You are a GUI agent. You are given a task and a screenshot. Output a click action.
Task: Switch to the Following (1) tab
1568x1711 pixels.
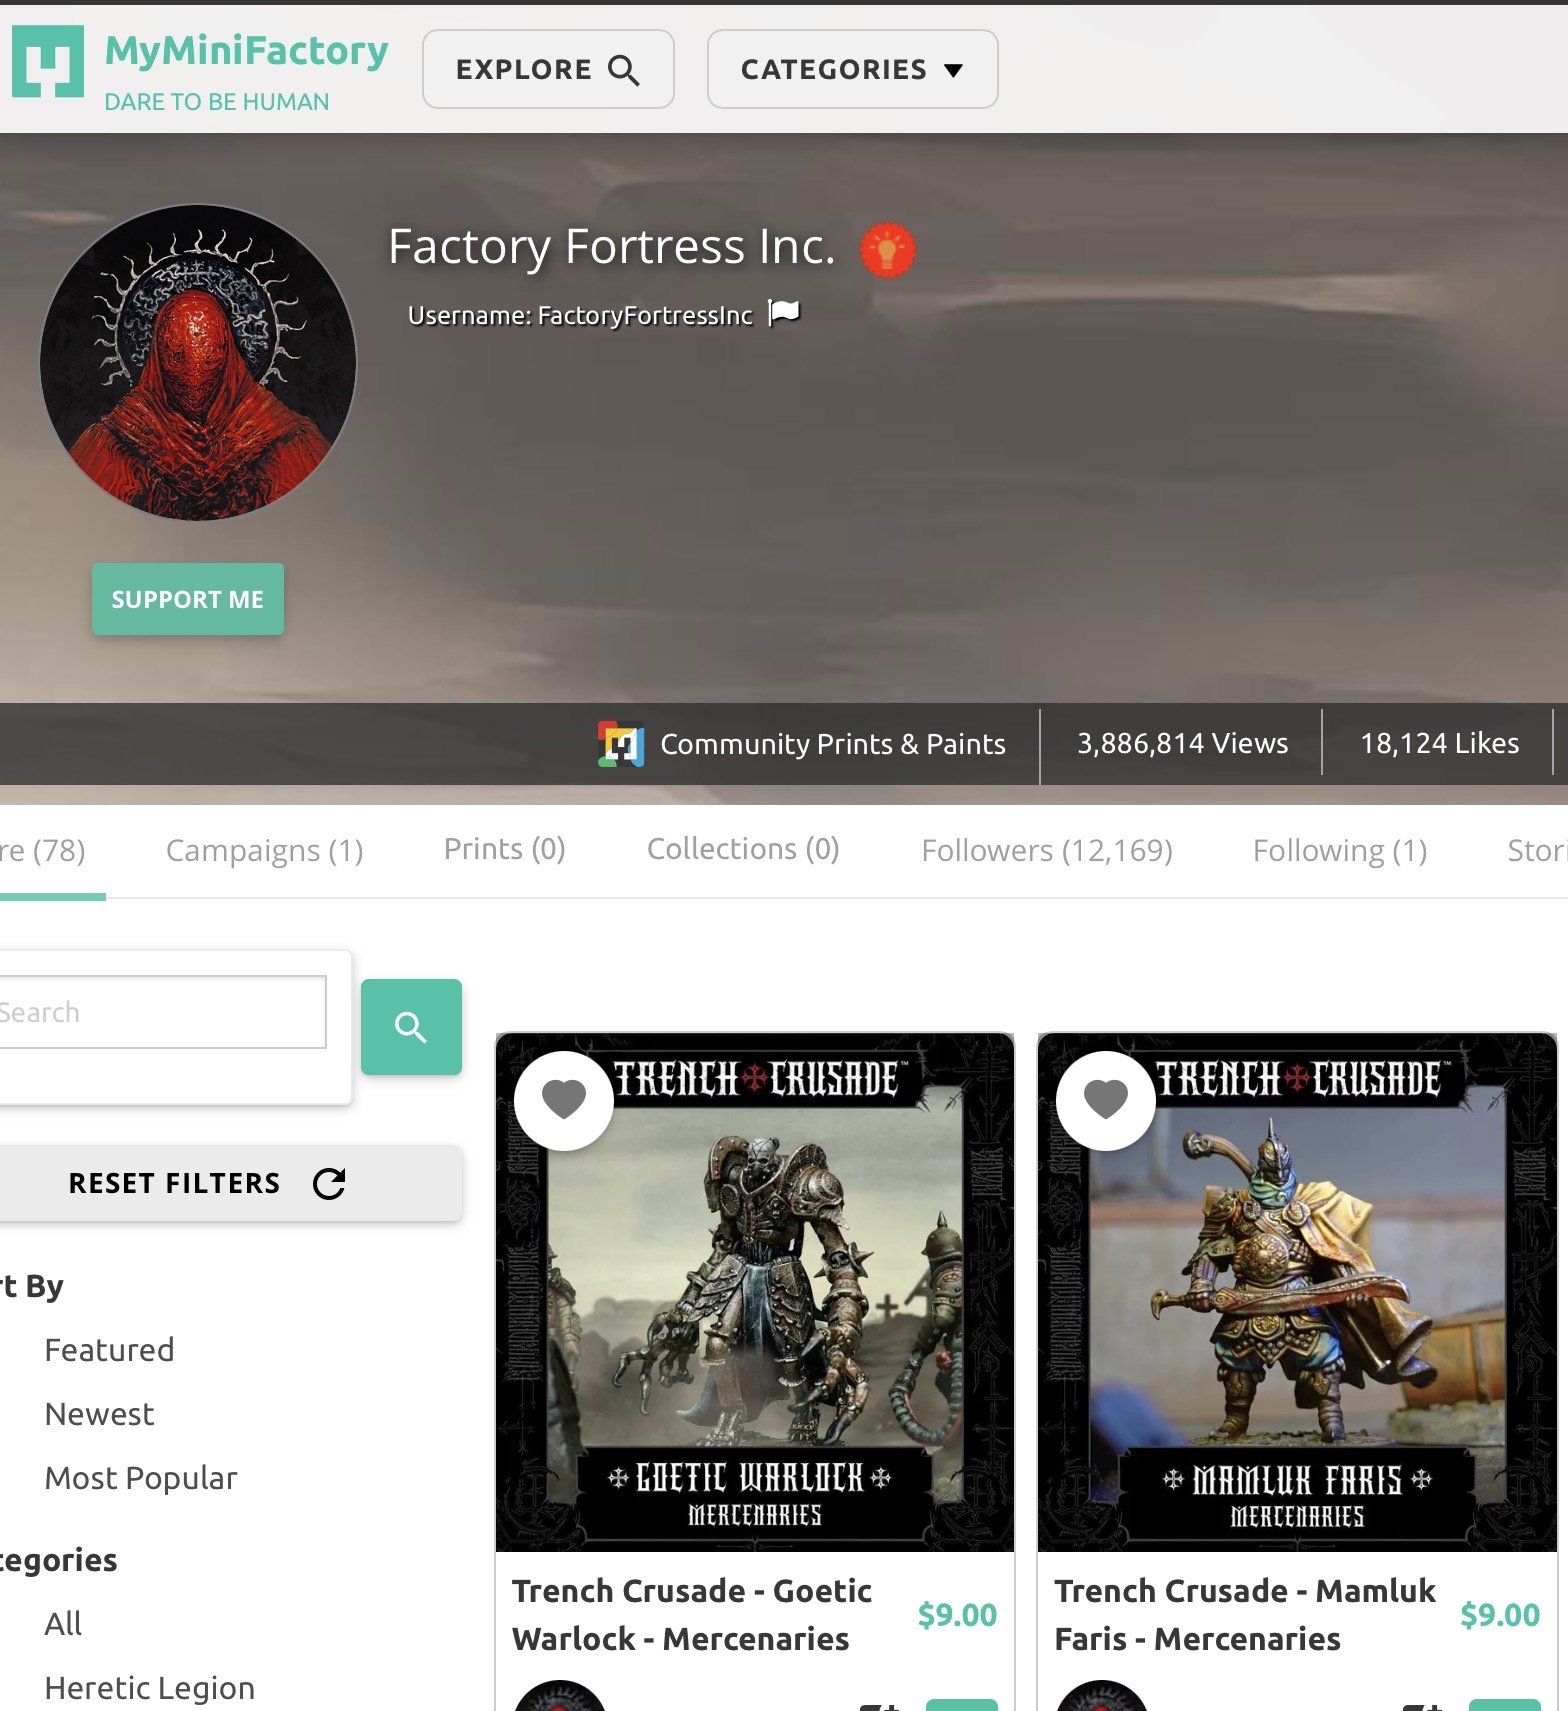(1340, 850)
